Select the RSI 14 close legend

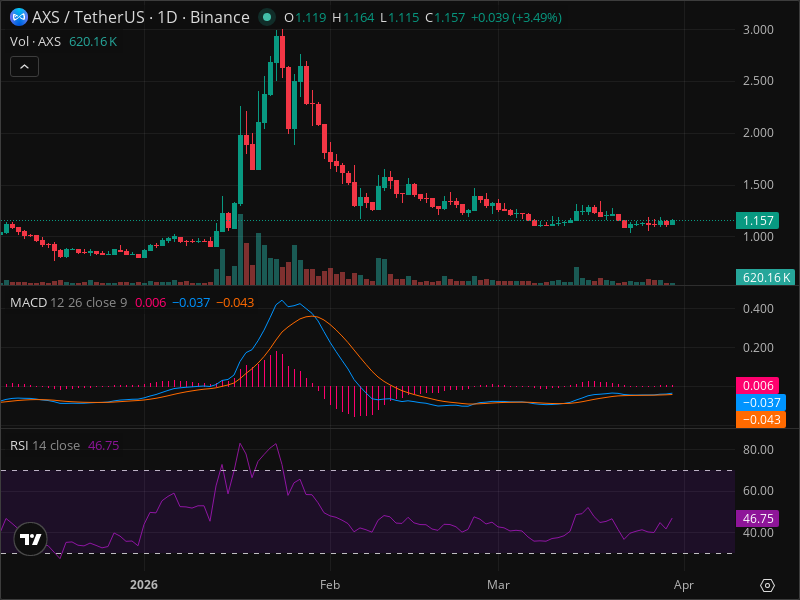(45, 445)
